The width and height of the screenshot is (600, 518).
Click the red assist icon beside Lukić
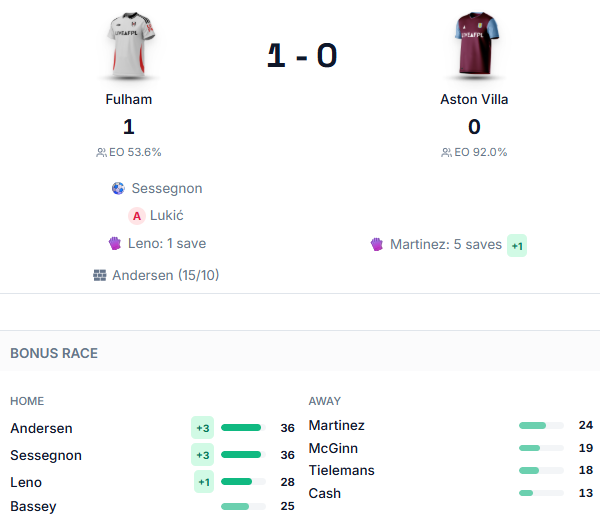pyautogui.click(x=137, y=215)
